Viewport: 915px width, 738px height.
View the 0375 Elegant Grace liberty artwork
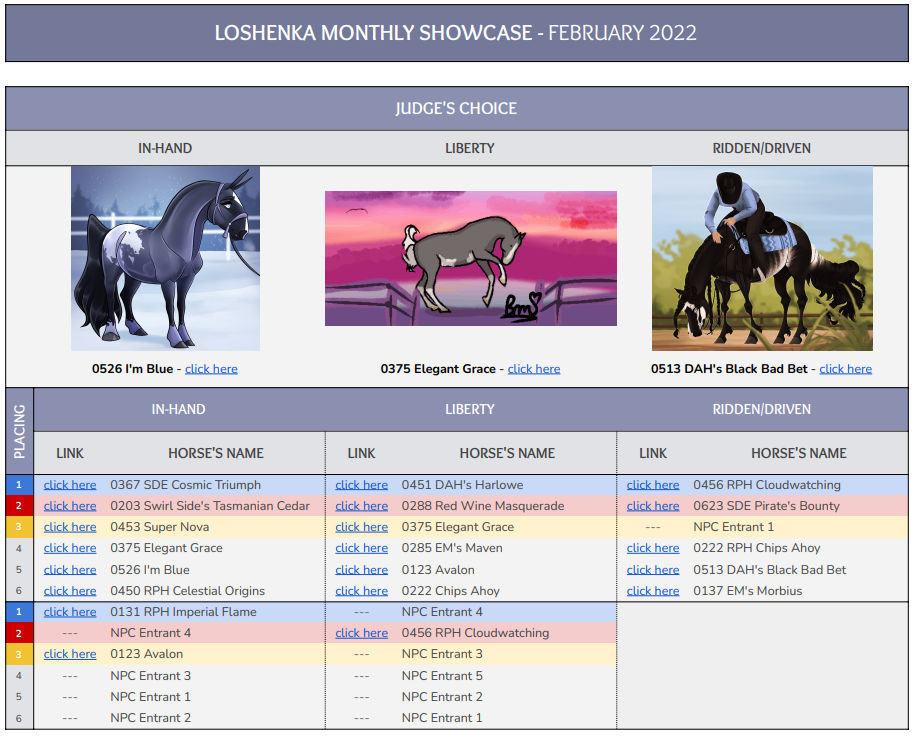(x=471, y=257)
